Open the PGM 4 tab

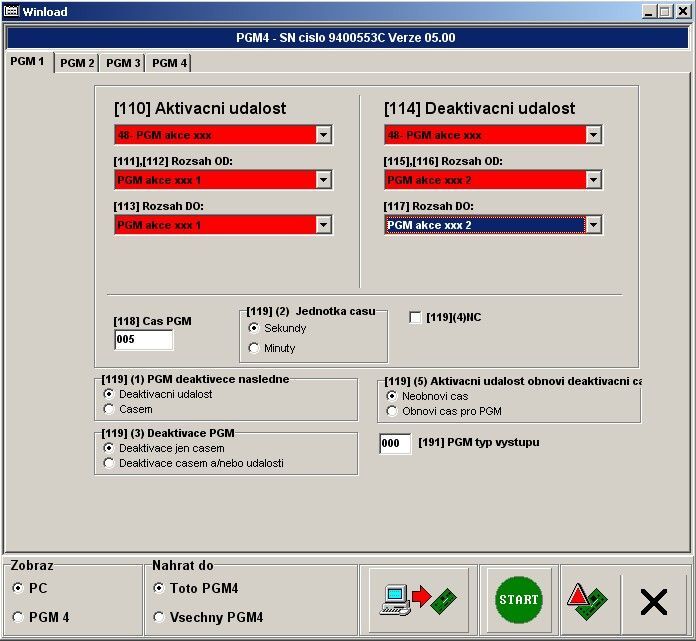click(169, 63)
